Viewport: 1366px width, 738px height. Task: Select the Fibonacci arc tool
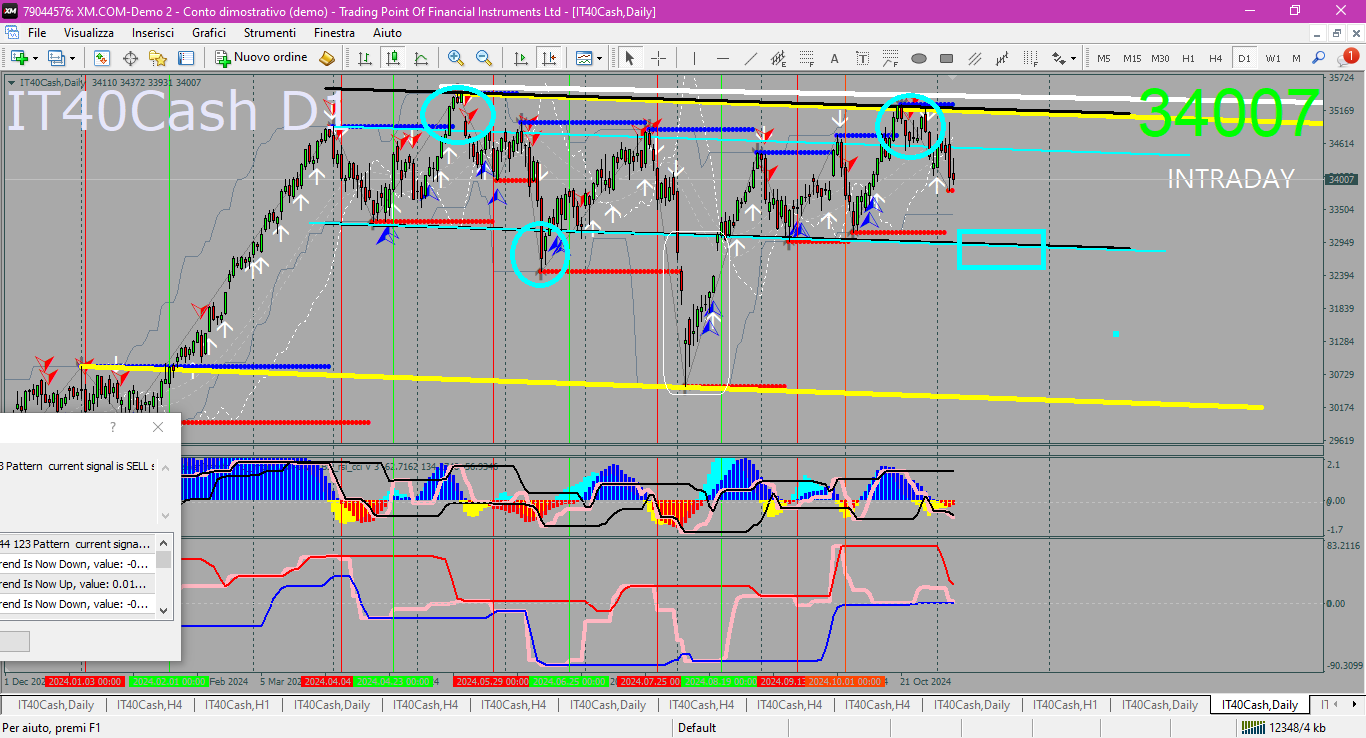[891, 58]
